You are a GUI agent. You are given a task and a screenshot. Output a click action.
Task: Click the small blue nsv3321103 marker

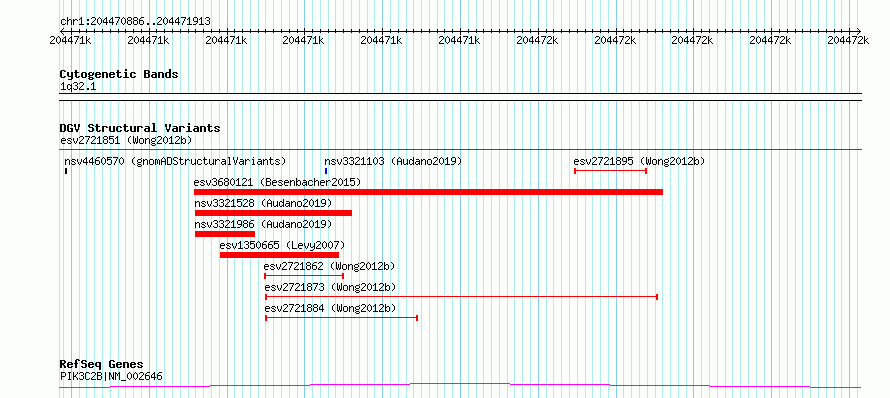point(326,171)
